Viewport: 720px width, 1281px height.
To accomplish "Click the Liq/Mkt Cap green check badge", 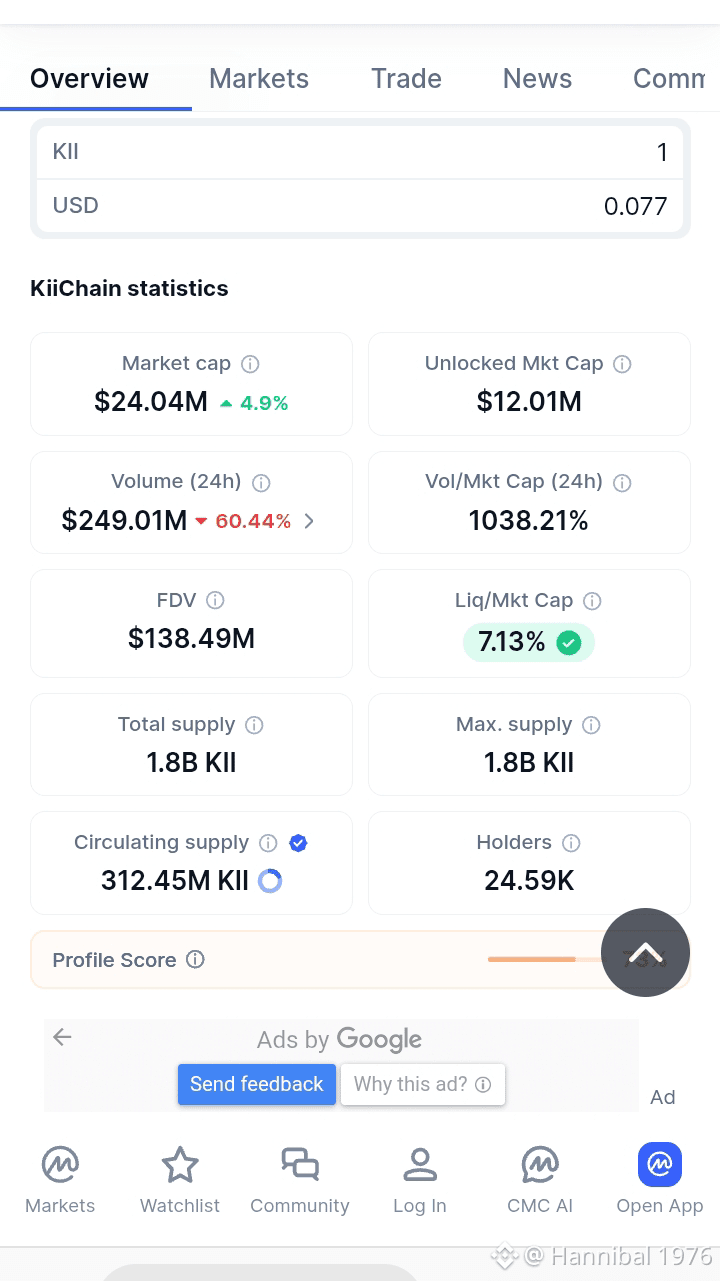I will (x=569, y=643).
